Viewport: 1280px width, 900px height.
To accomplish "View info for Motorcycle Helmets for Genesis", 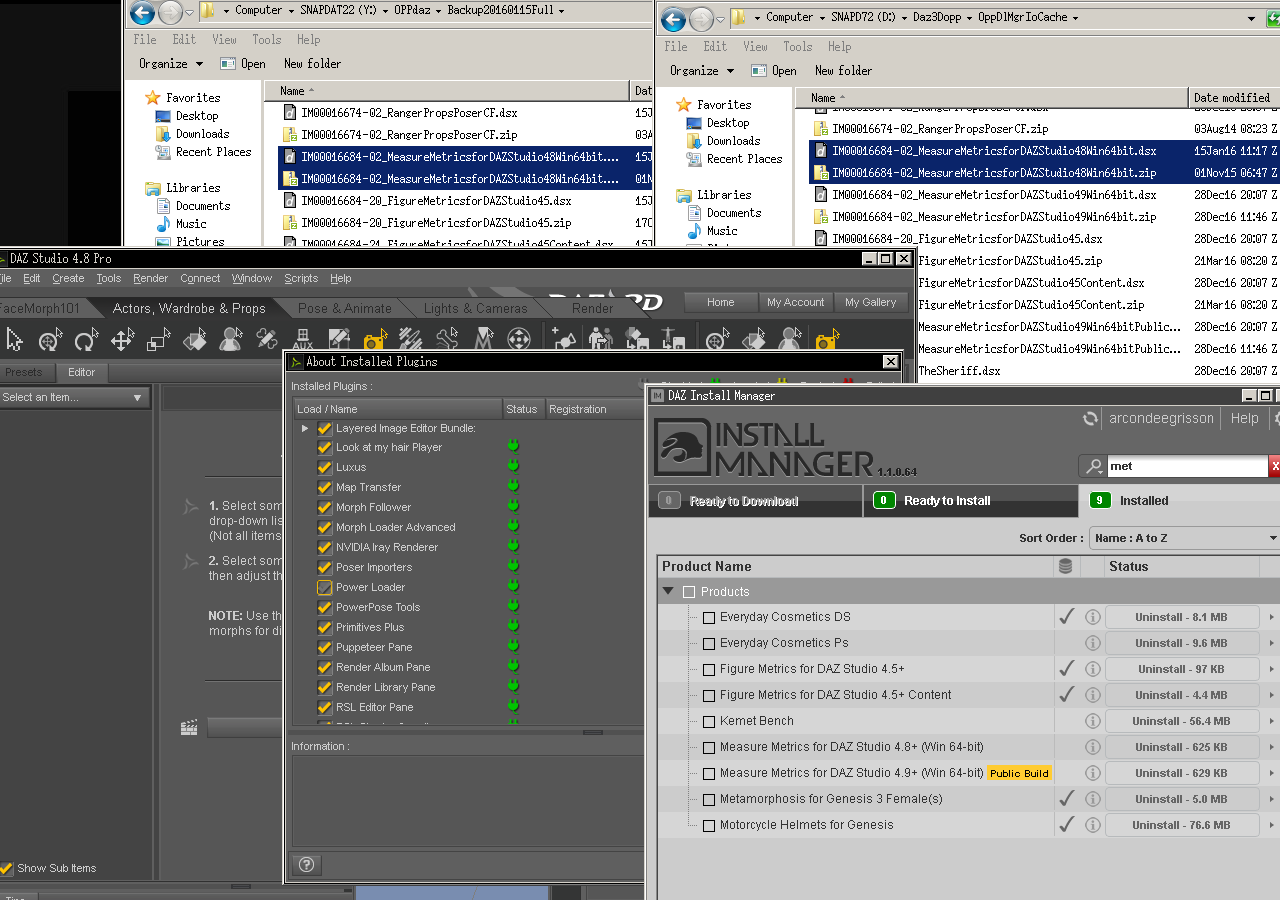I will [1092, 825].
